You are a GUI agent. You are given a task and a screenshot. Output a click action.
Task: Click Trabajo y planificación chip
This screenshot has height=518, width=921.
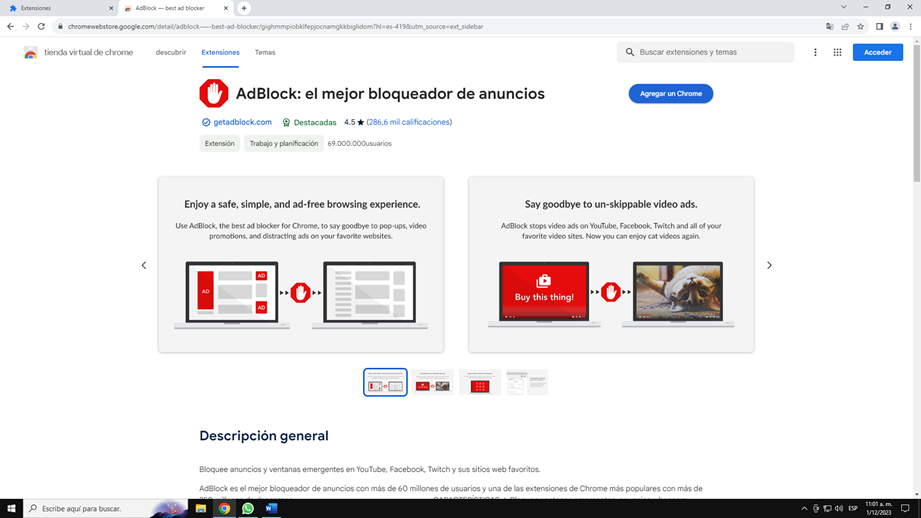tap(284, 143)
